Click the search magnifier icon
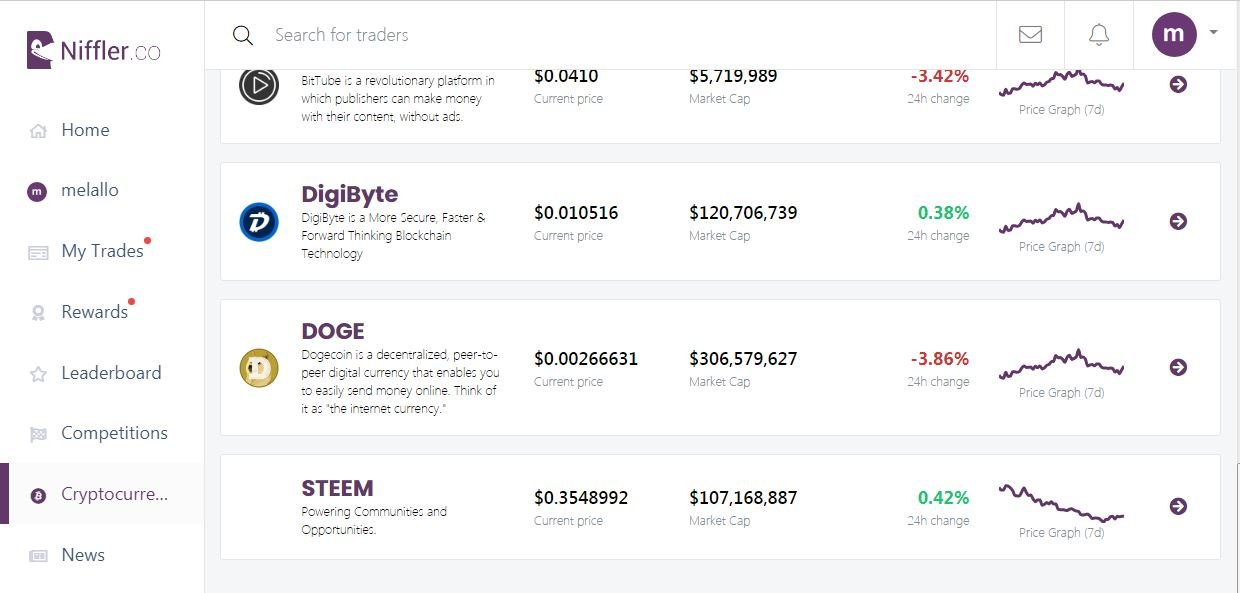Viewport: 1240px width, 593px height. click(x=243, y=36)
